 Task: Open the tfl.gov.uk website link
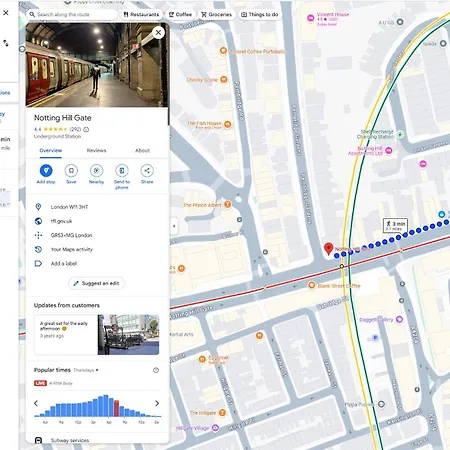click(x=61, y=221)
